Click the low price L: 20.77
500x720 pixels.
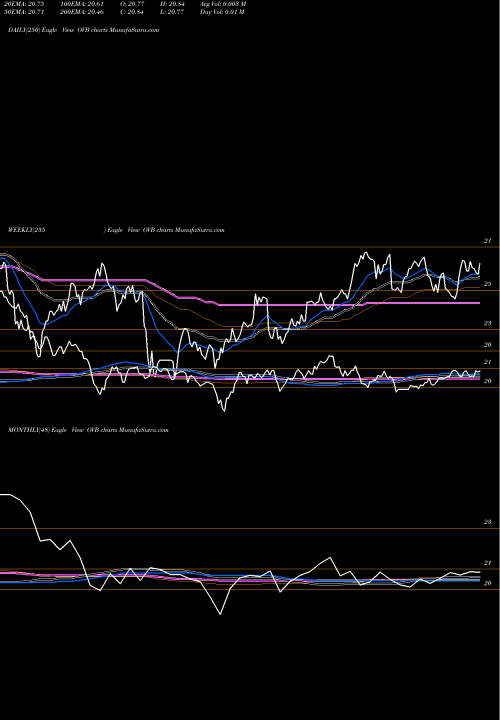click(x=172, y=12)
